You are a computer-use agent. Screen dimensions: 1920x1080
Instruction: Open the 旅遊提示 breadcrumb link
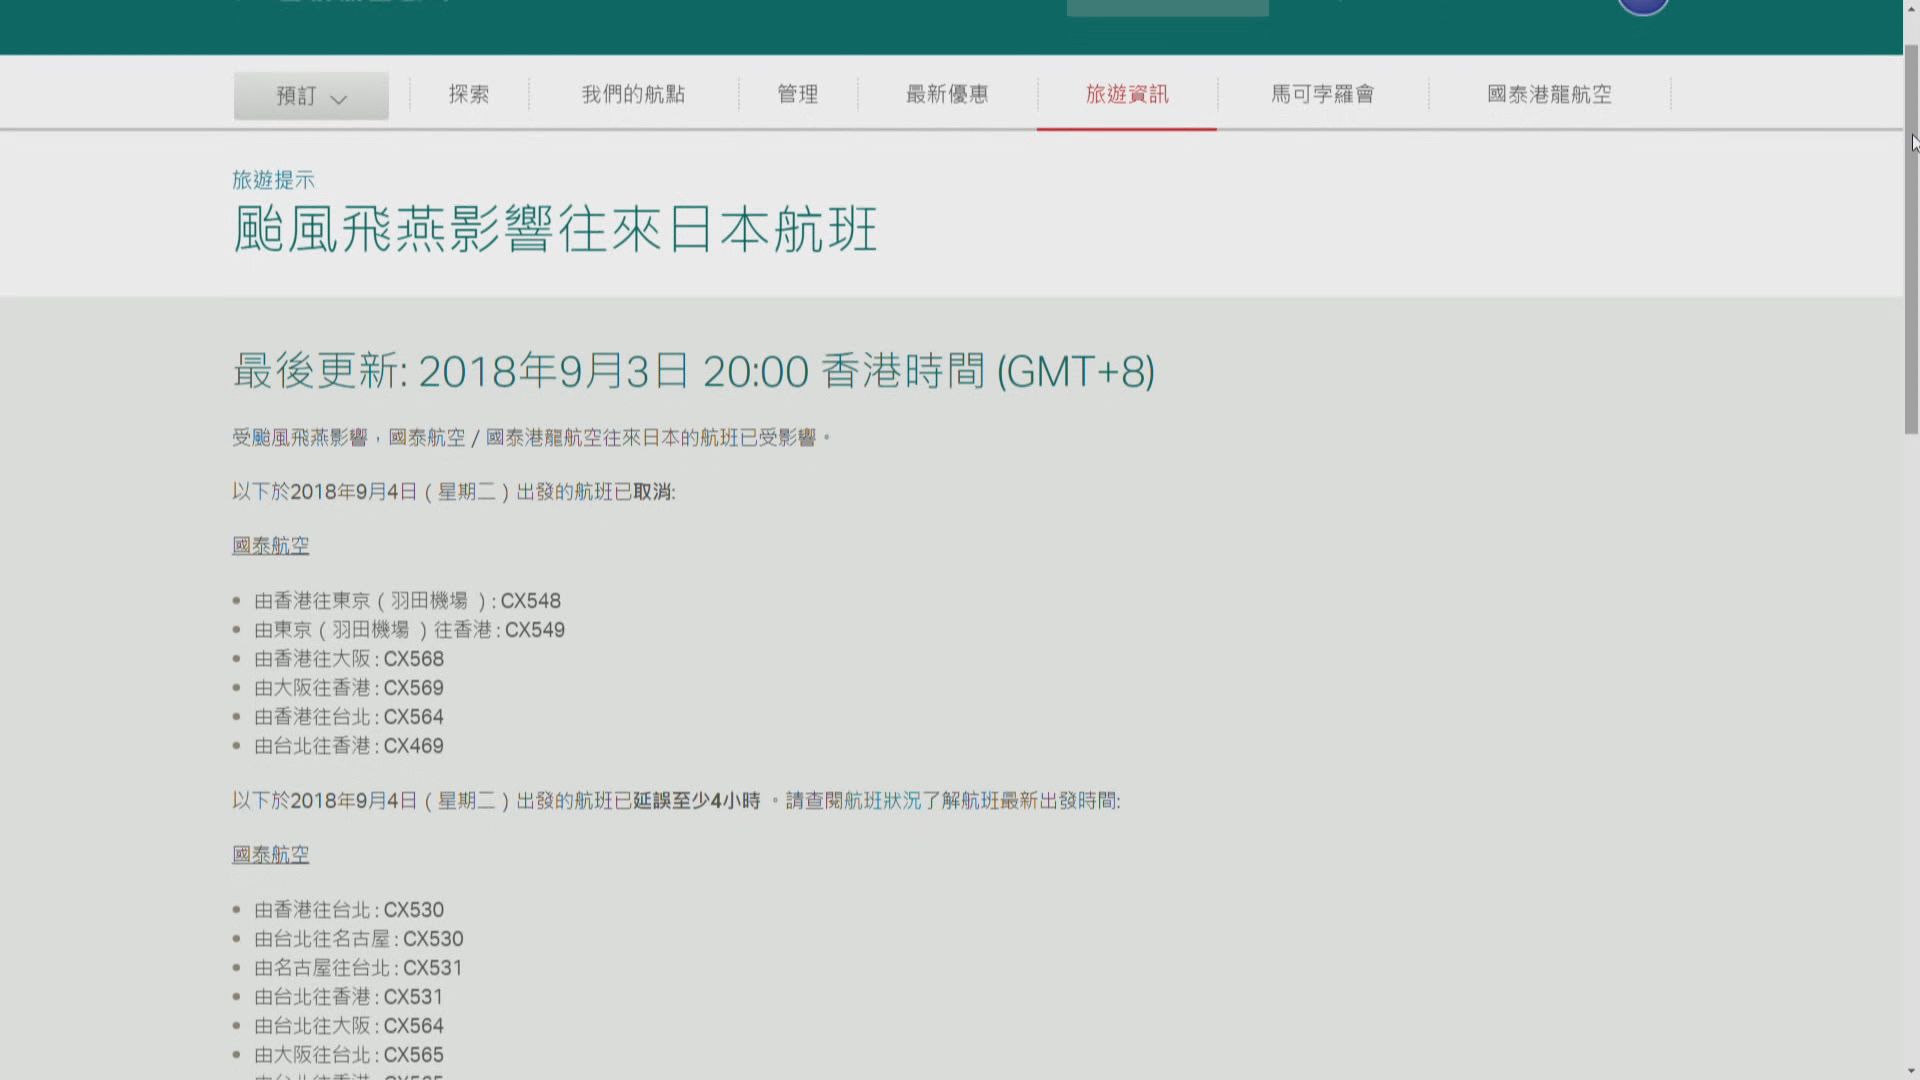click(273, 180)
